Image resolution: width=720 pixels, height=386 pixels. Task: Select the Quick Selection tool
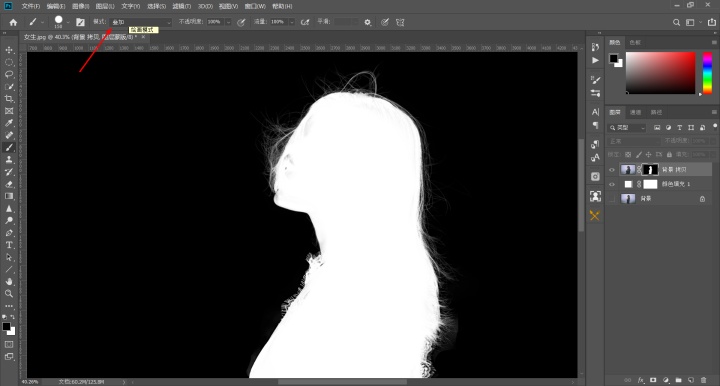click(9, 86)
